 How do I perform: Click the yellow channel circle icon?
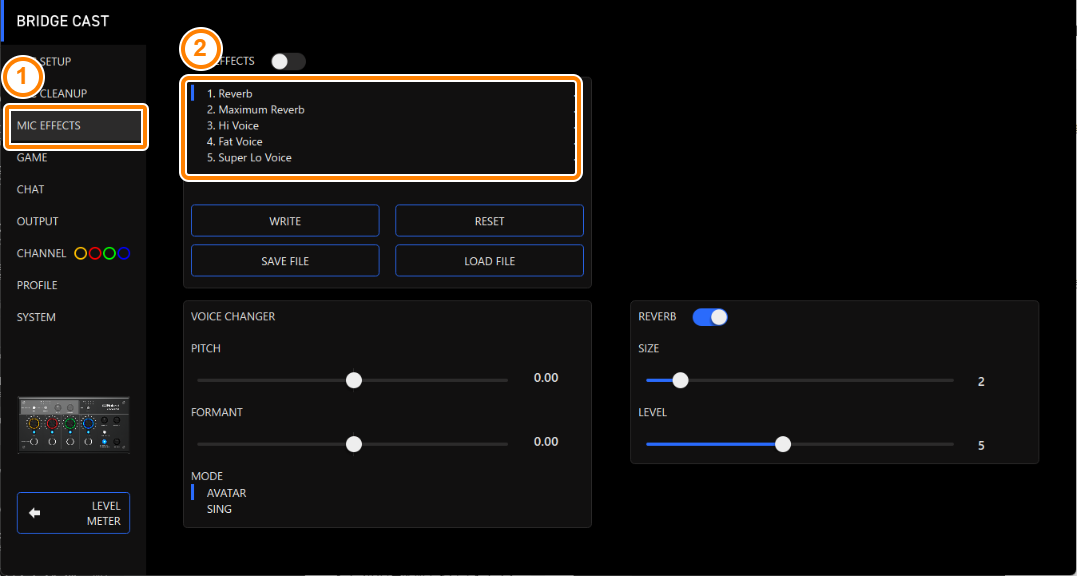[x=80, y=254]
